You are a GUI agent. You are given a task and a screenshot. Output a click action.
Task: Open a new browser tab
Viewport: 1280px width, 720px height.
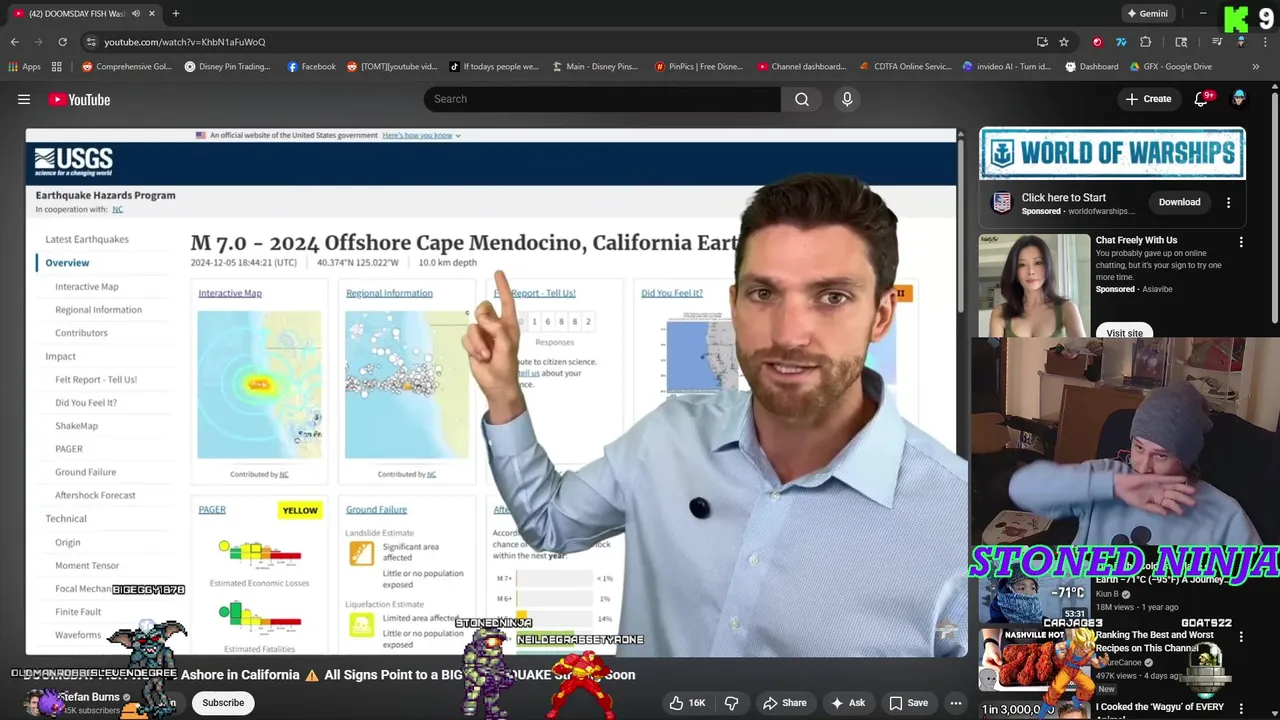pyautogui.click(x=175, y=13)
